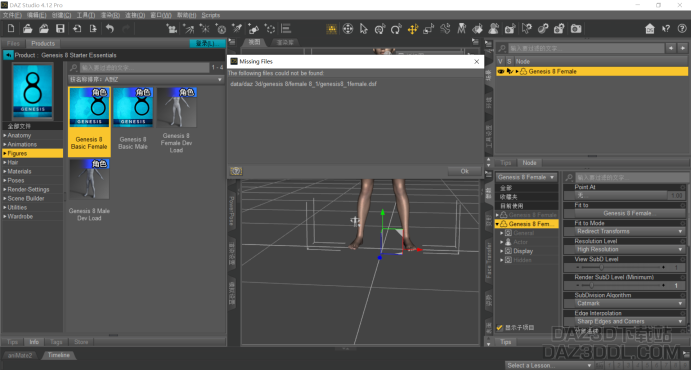This screenshot has width=691, height=370.
Task: Toggle selectable arrow for Genesis 8 Female node
Action: pyautogui.click(x=509, y=71)
